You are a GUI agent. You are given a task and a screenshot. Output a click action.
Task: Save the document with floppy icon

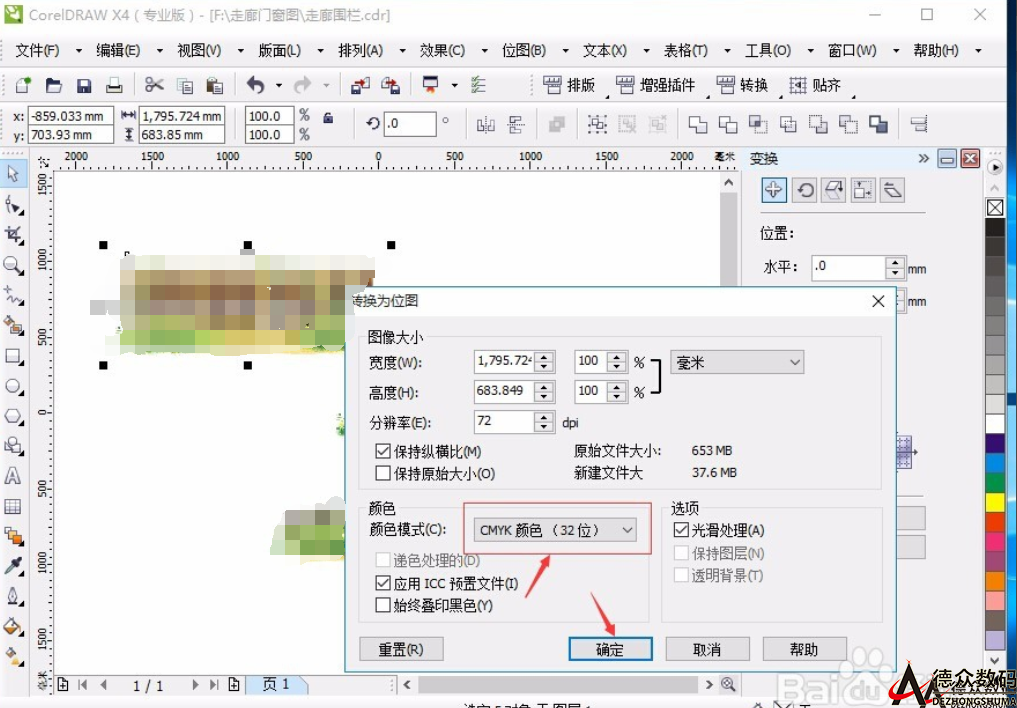(x=84, y=85)
